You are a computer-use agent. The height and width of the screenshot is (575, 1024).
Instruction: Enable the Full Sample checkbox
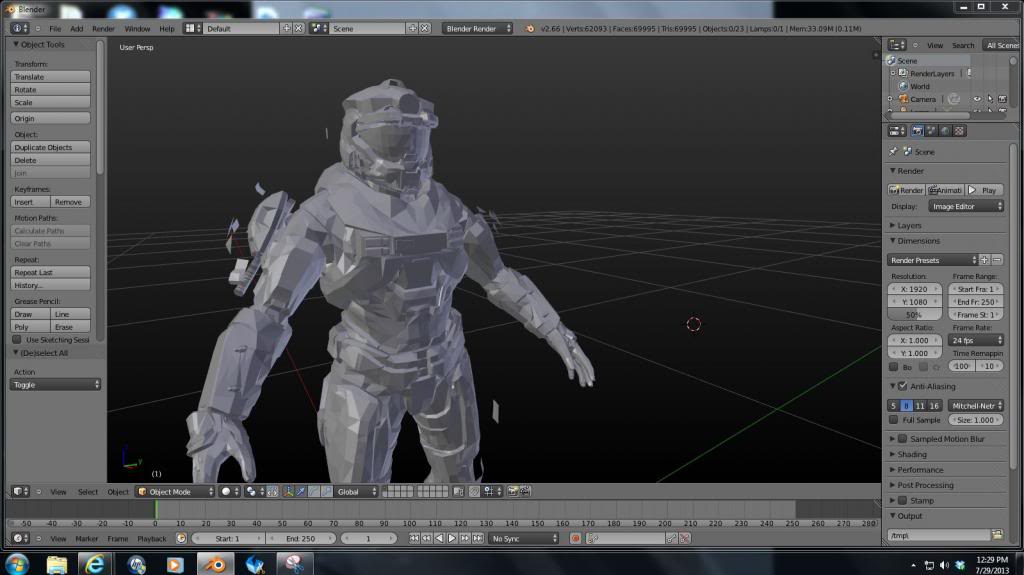(893, 420)
